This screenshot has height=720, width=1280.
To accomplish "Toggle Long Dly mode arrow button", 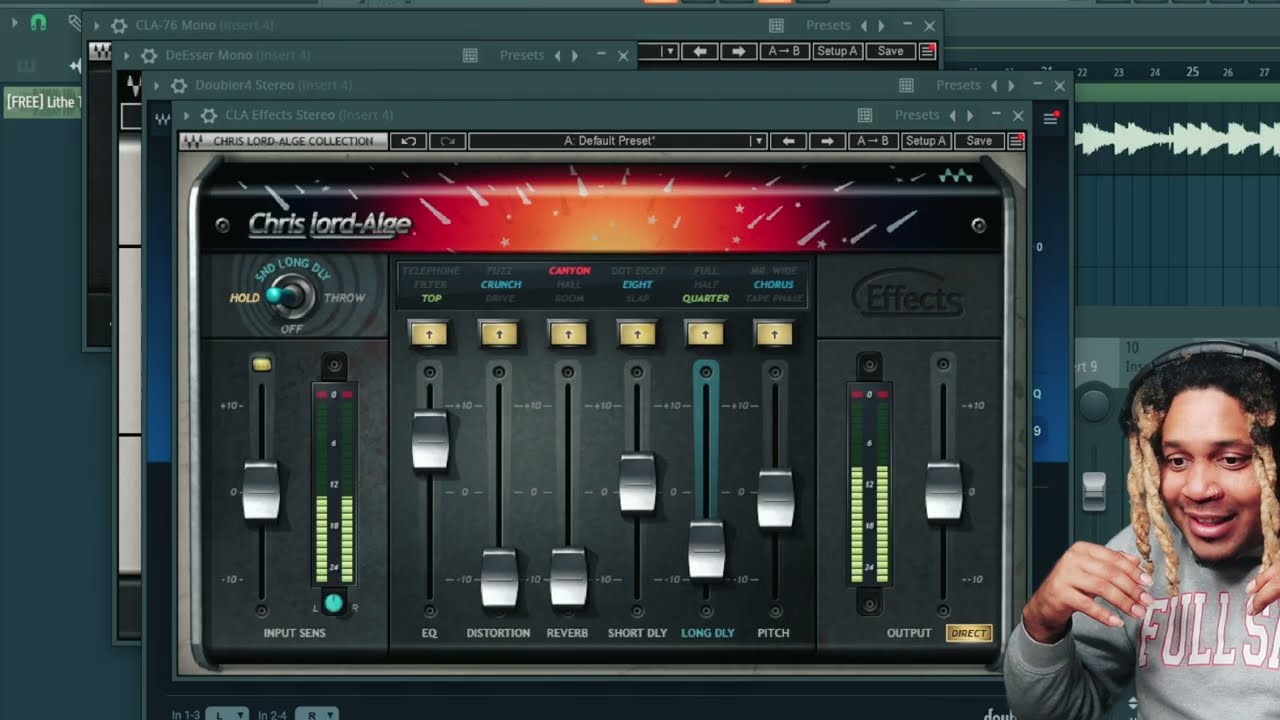I will pos(705,335).
